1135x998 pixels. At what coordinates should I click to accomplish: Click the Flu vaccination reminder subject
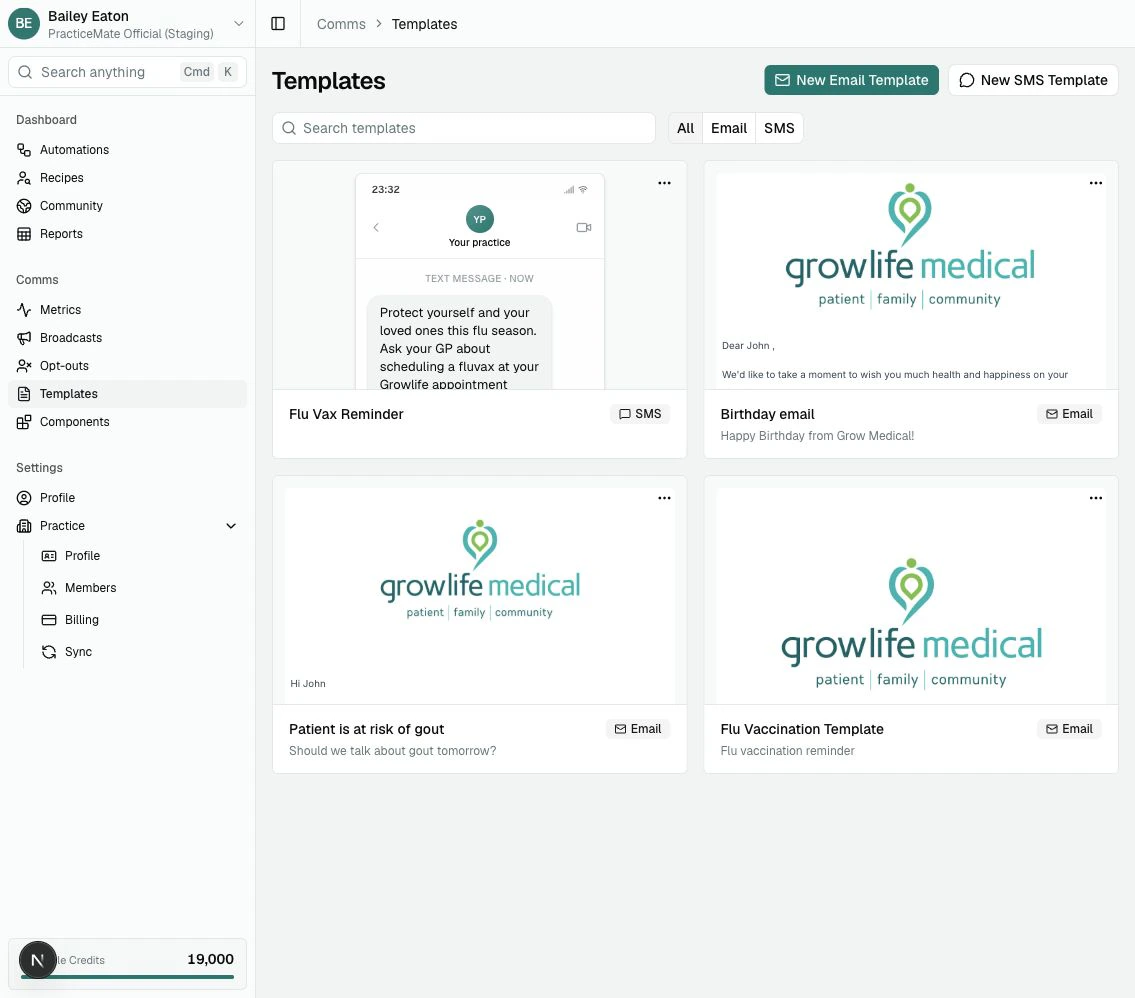[x=788, y=750]
